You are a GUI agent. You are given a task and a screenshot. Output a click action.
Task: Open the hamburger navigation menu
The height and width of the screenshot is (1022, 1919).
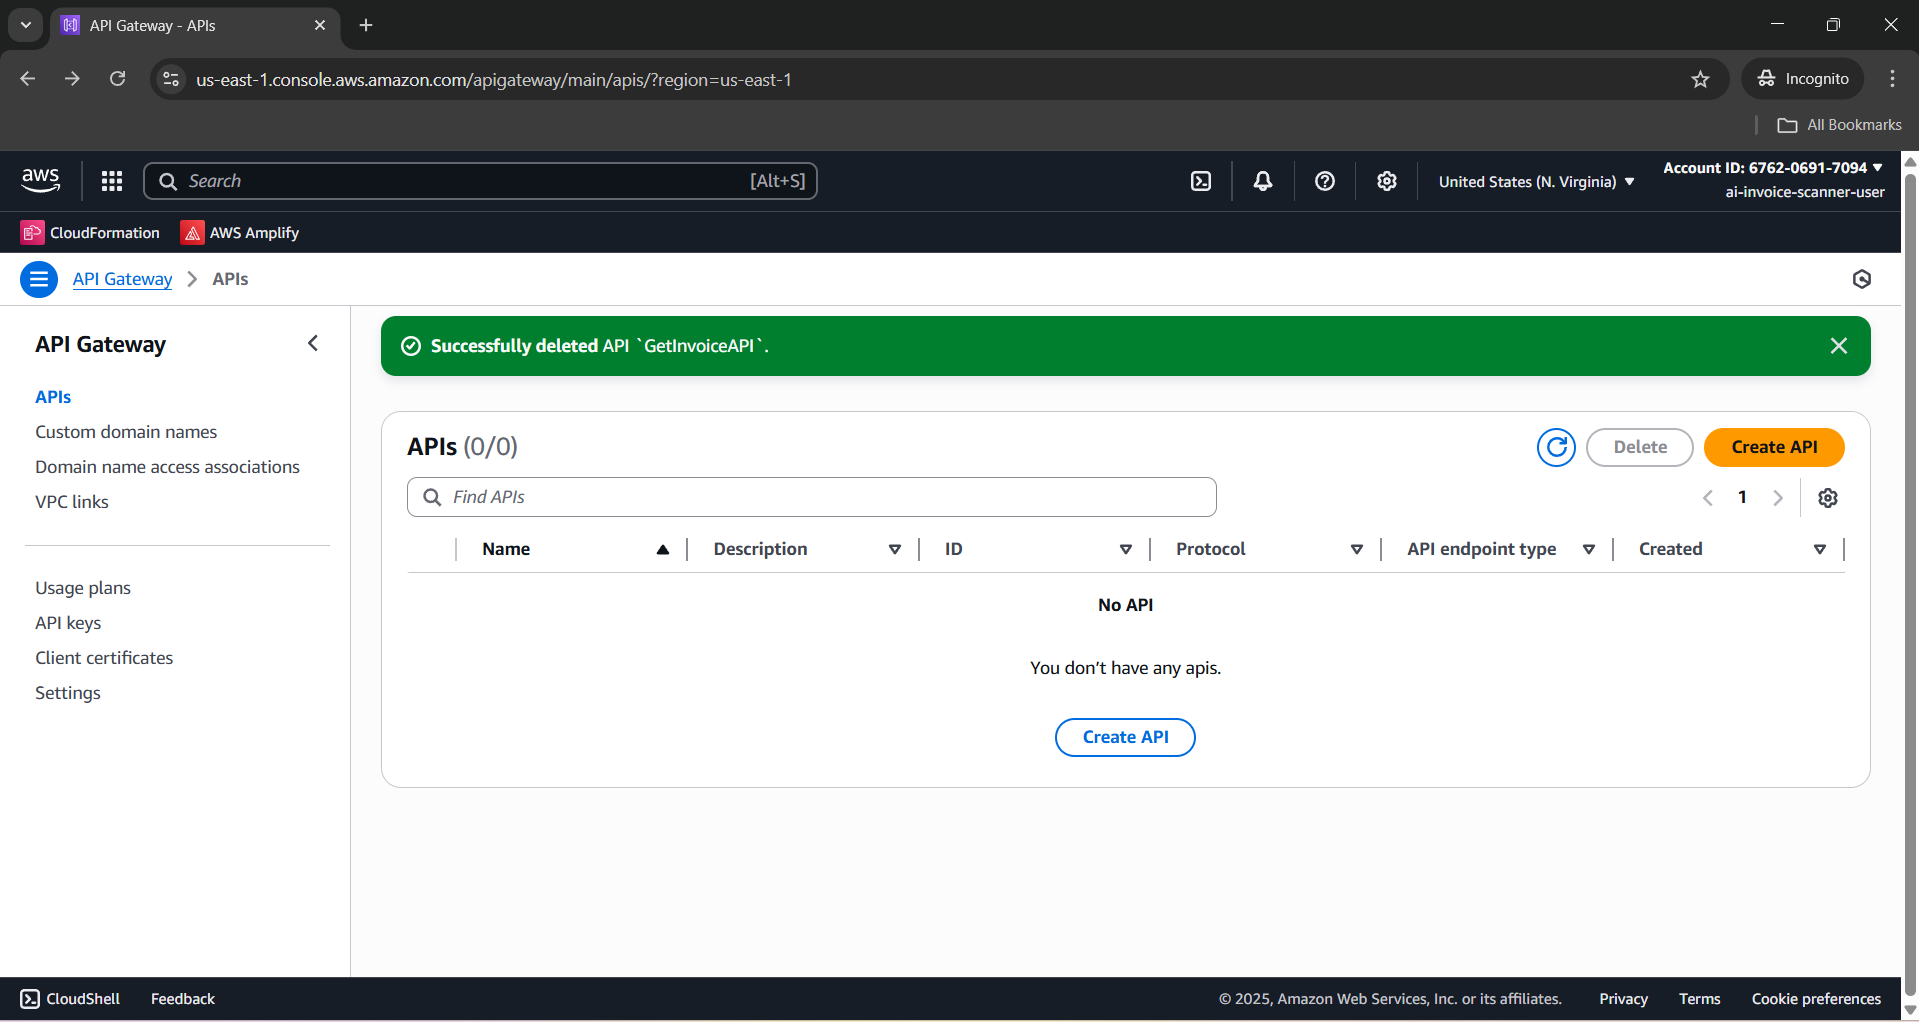pyautogui.click(x=38, y=279)
